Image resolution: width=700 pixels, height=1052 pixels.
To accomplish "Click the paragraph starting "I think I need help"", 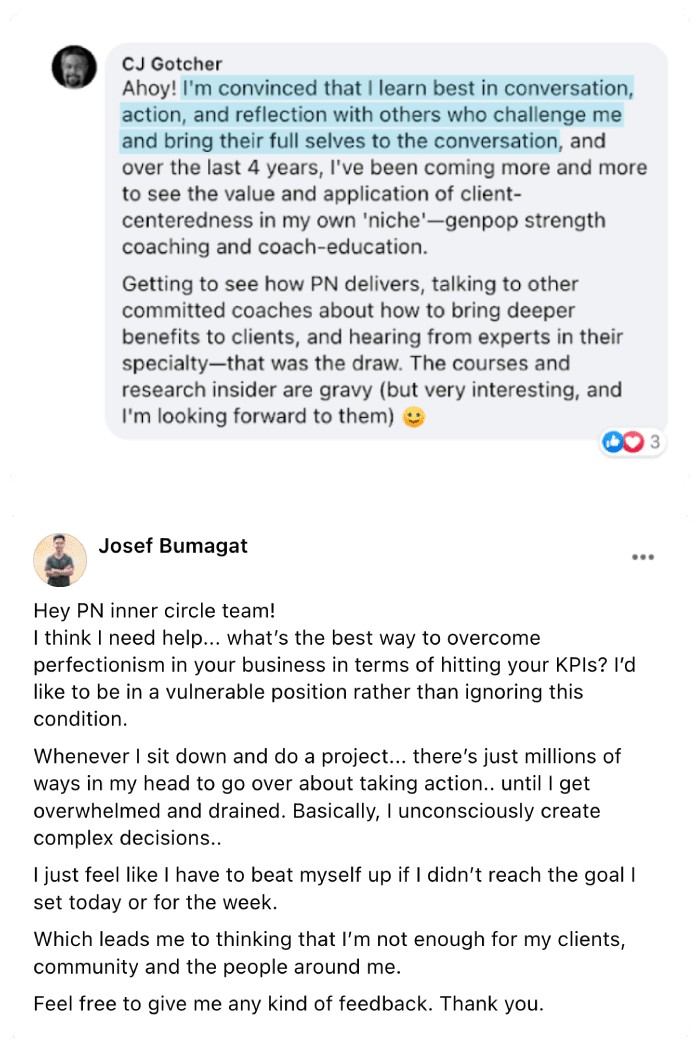I will [x=334, y=678].
